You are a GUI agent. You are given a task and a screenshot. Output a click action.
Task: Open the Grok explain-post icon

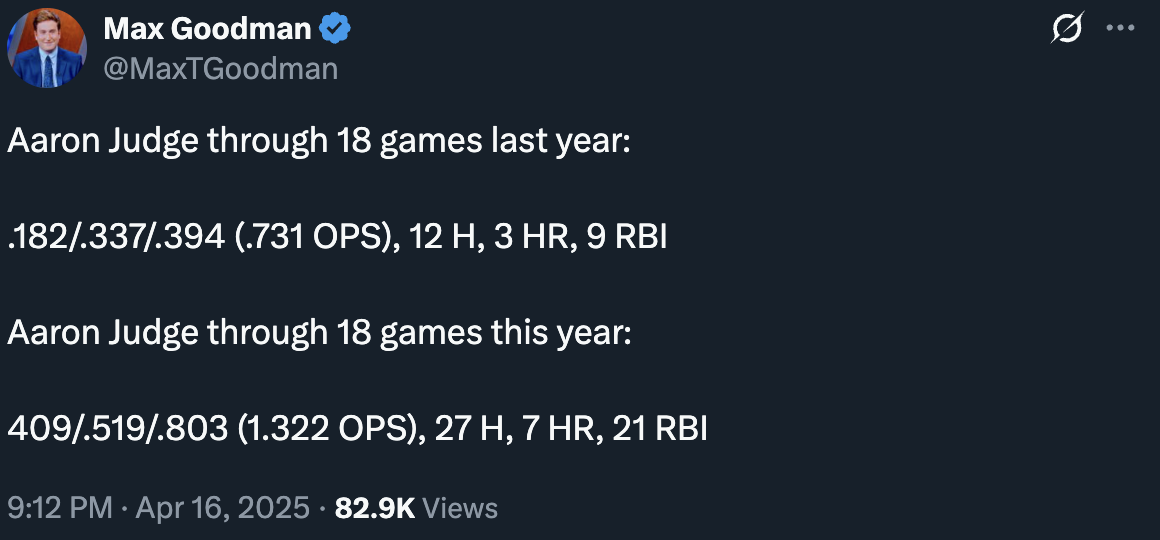coord(1068,29)
